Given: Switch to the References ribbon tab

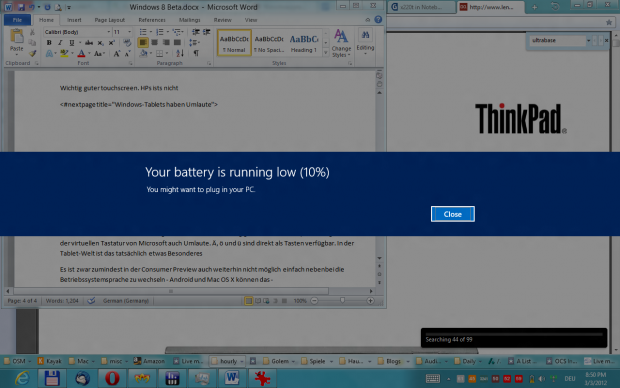Looking at the screenshot, I should [x=152, y=20].
